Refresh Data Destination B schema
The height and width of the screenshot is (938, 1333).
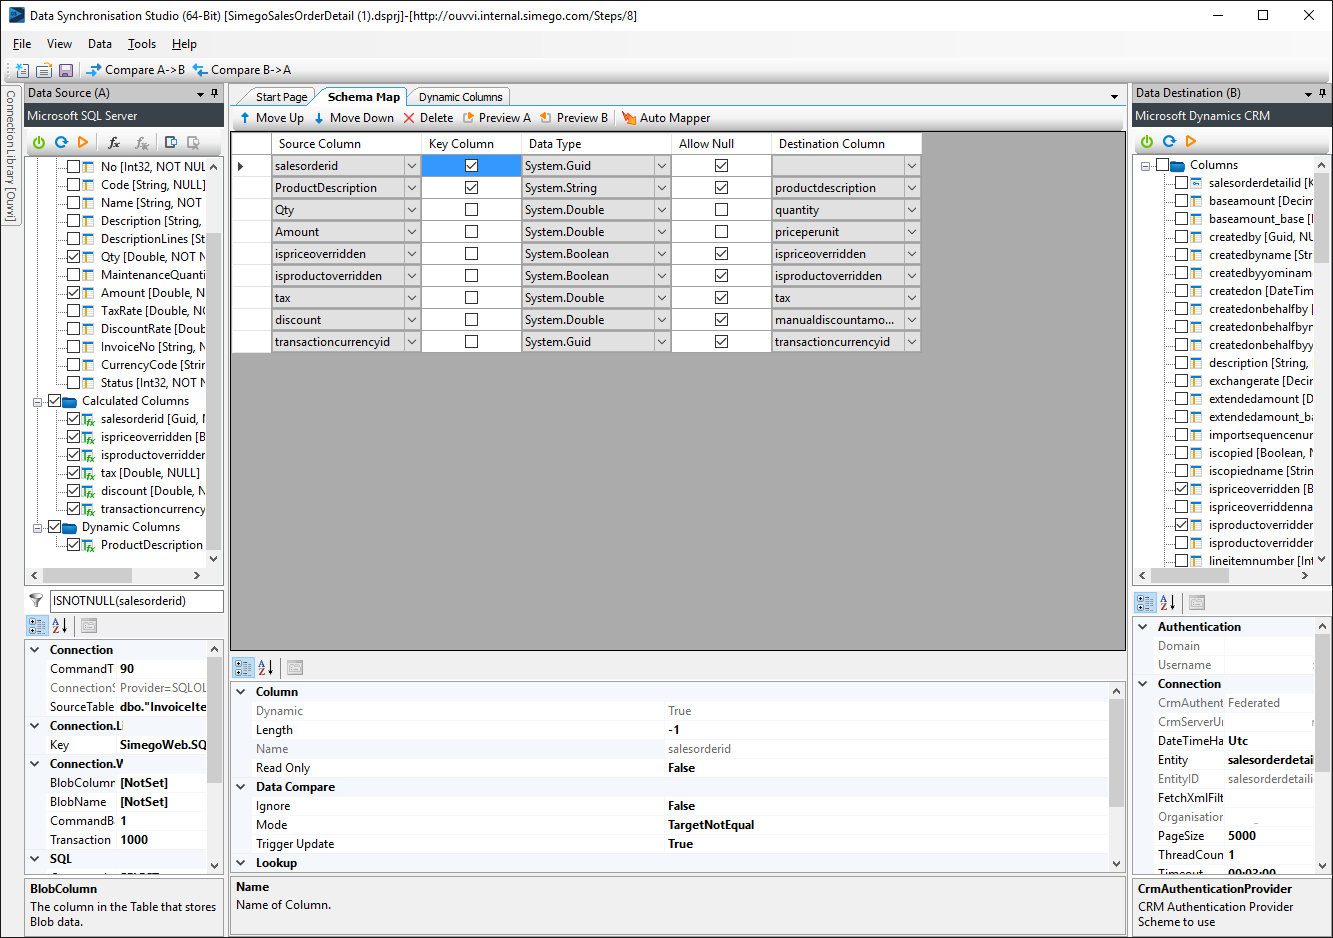(x=1169, y=142)
